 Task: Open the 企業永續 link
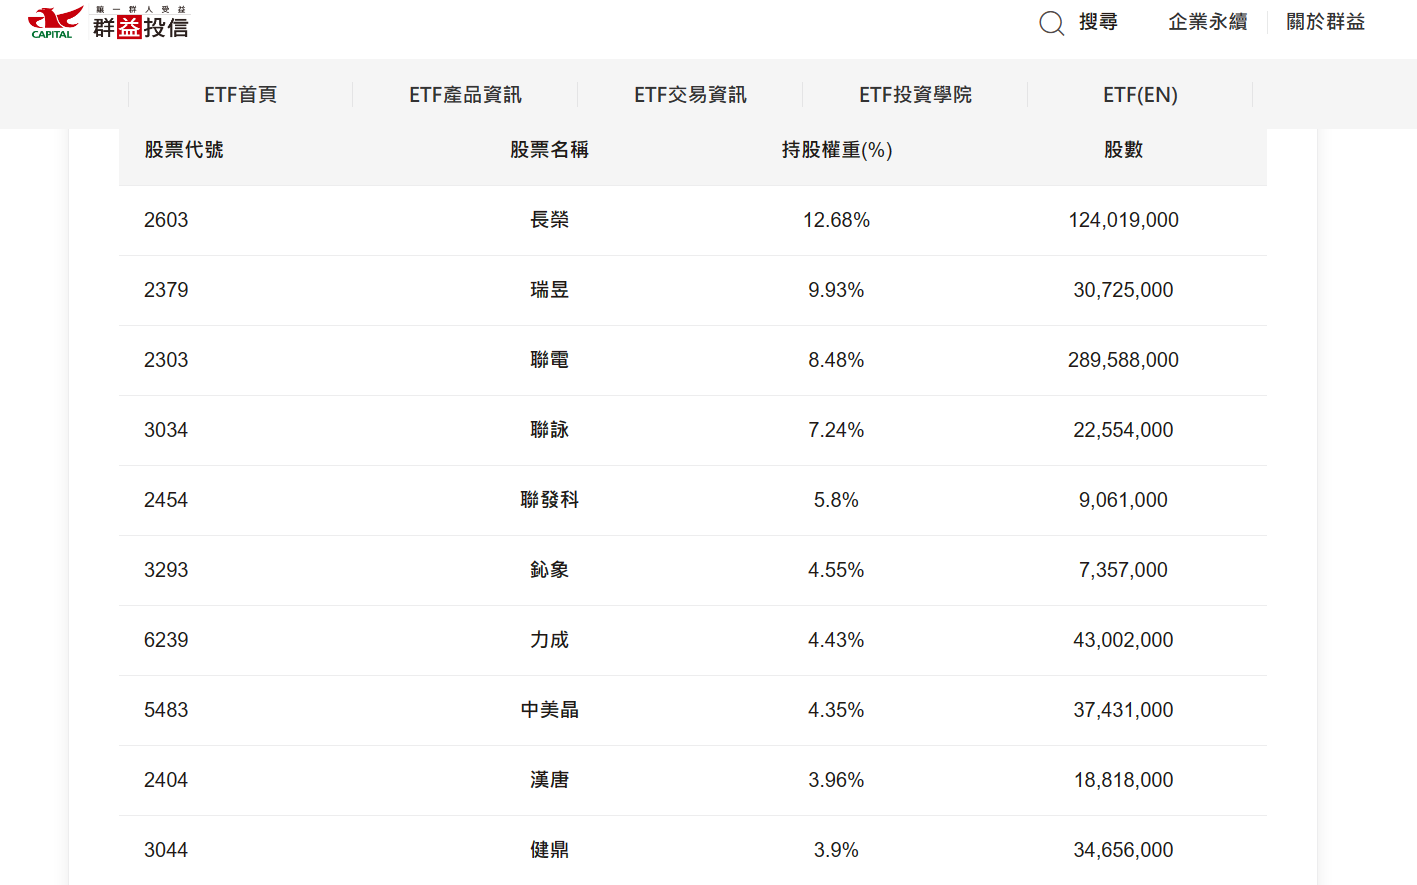(x=1207, y=22)
